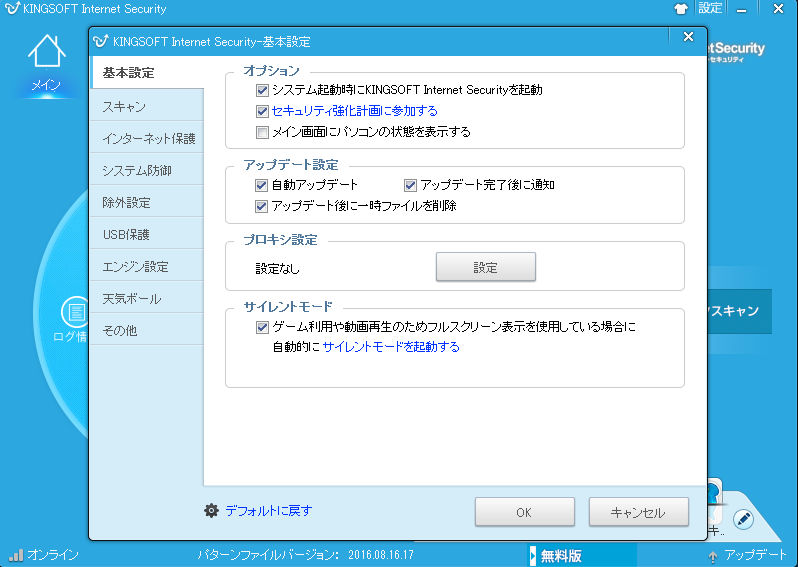Viewport: 798px width, 567px height.
Task: Toggle delete temp files after update checkbox
Action: [x=262, y=206]
